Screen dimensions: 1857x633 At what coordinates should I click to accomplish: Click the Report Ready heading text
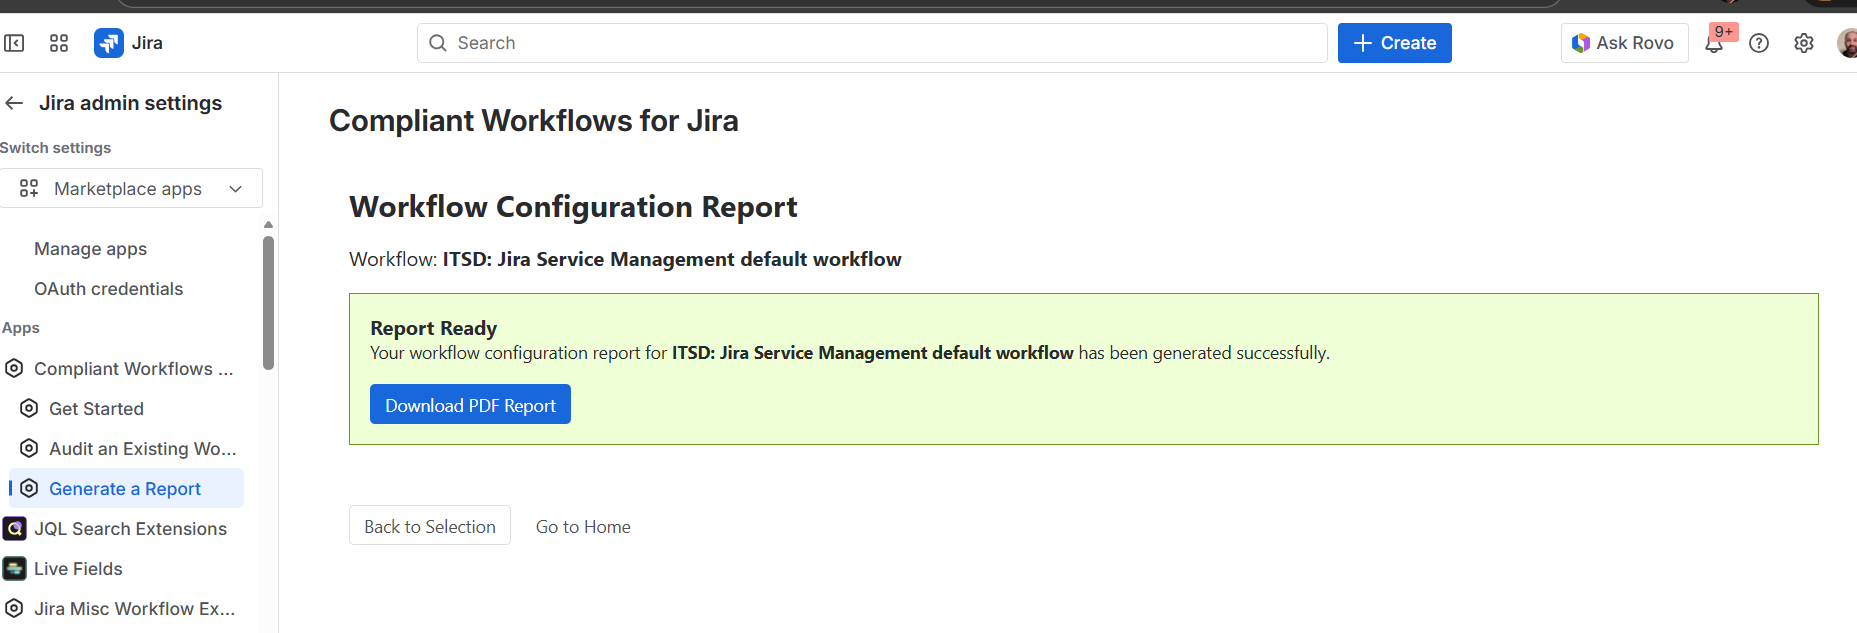[433, 327]
